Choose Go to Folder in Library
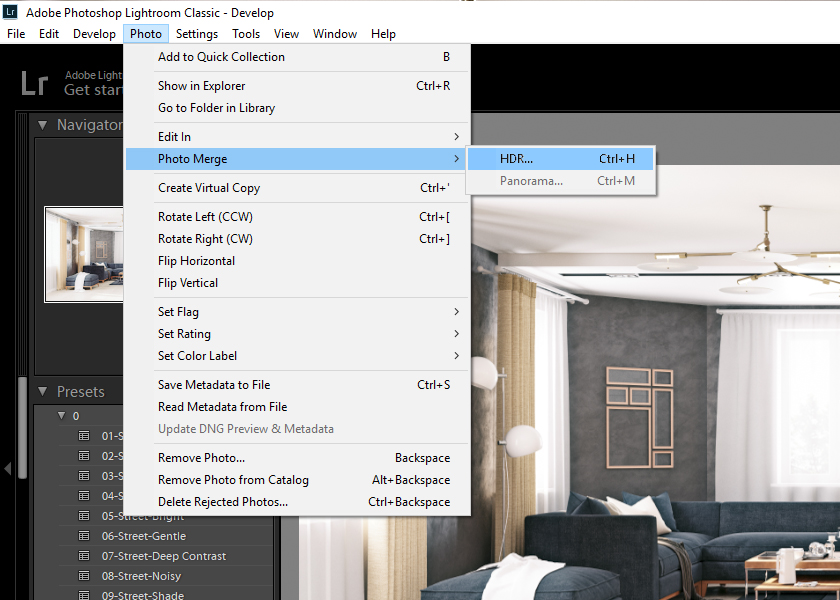This screenshot has width=840, height=600. point(297,108)
